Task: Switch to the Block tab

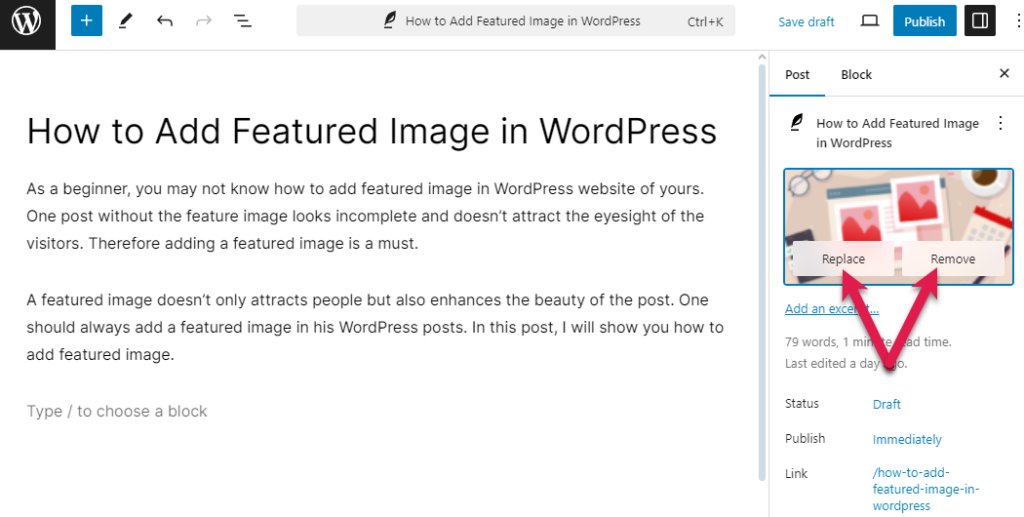Action: pos(856,74)
